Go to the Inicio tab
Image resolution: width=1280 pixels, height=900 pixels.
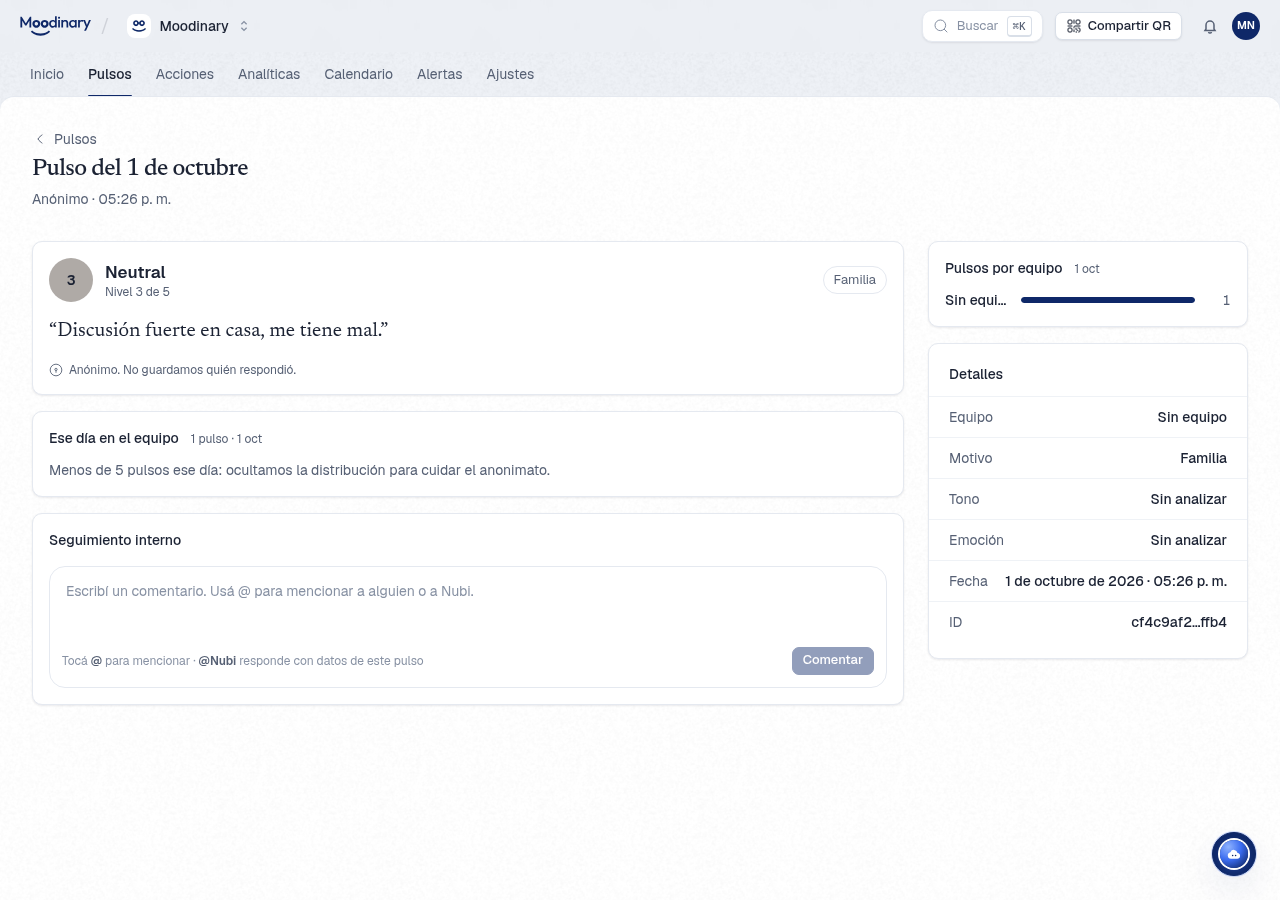(x=47, y=74)
